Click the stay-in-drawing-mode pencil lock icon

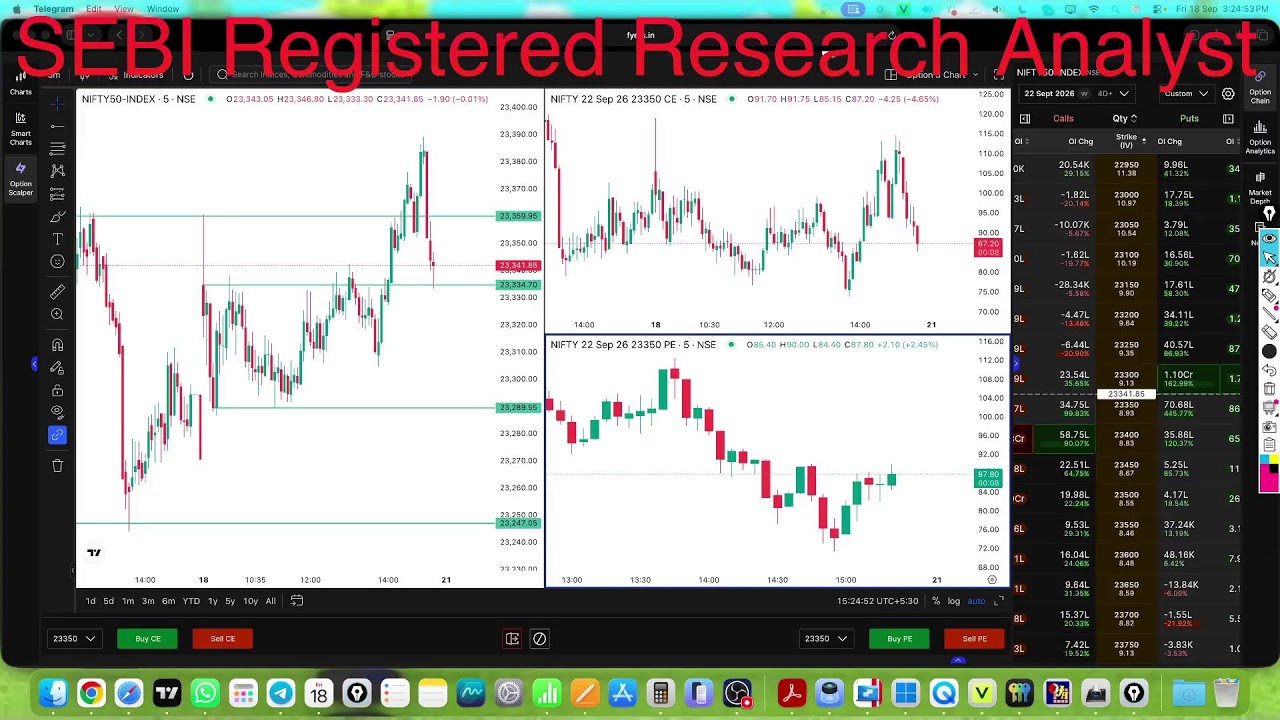click(x=57, y=368)
